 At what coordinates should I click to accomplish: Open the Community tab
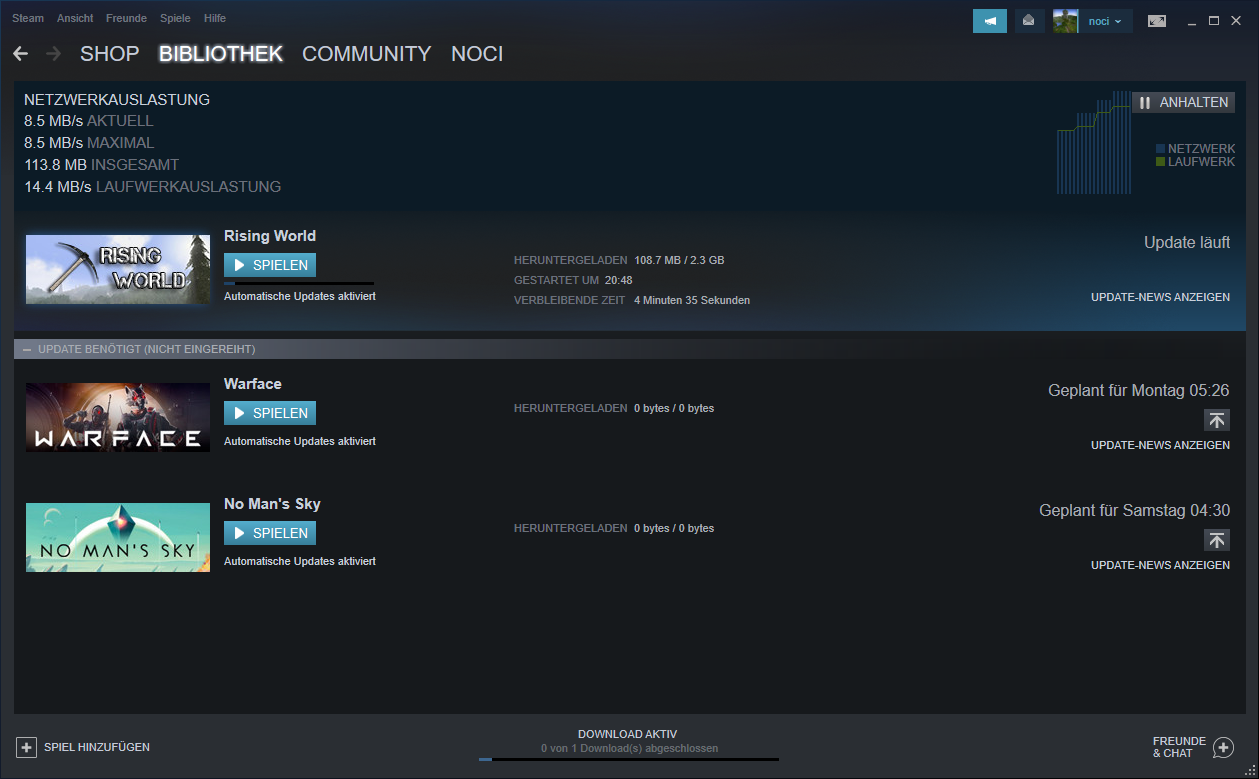tap(366, 54)
